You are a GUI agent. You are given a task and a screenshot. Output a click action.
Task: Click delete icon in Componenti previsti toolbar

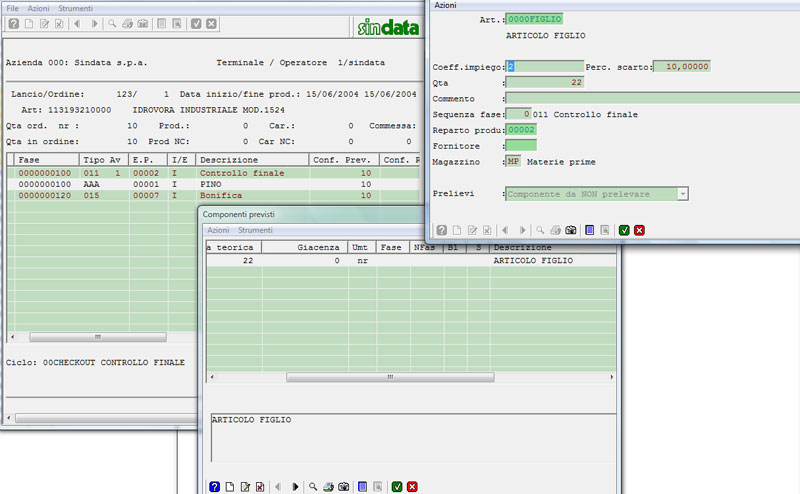(260, 486)
